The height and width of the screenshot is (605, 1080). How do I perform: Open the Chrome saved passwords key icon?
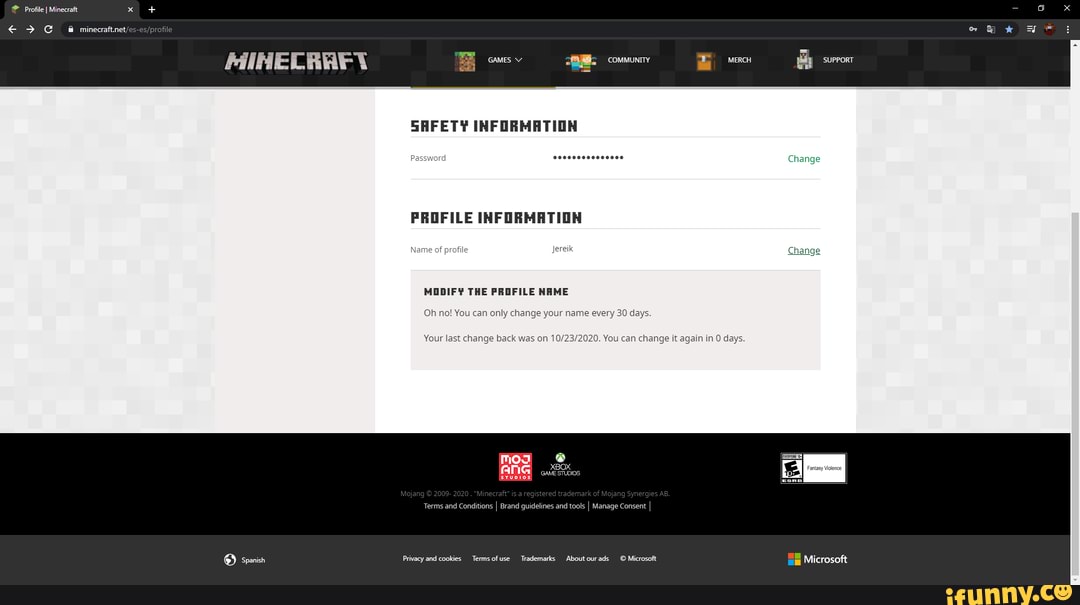click(972, 29)
